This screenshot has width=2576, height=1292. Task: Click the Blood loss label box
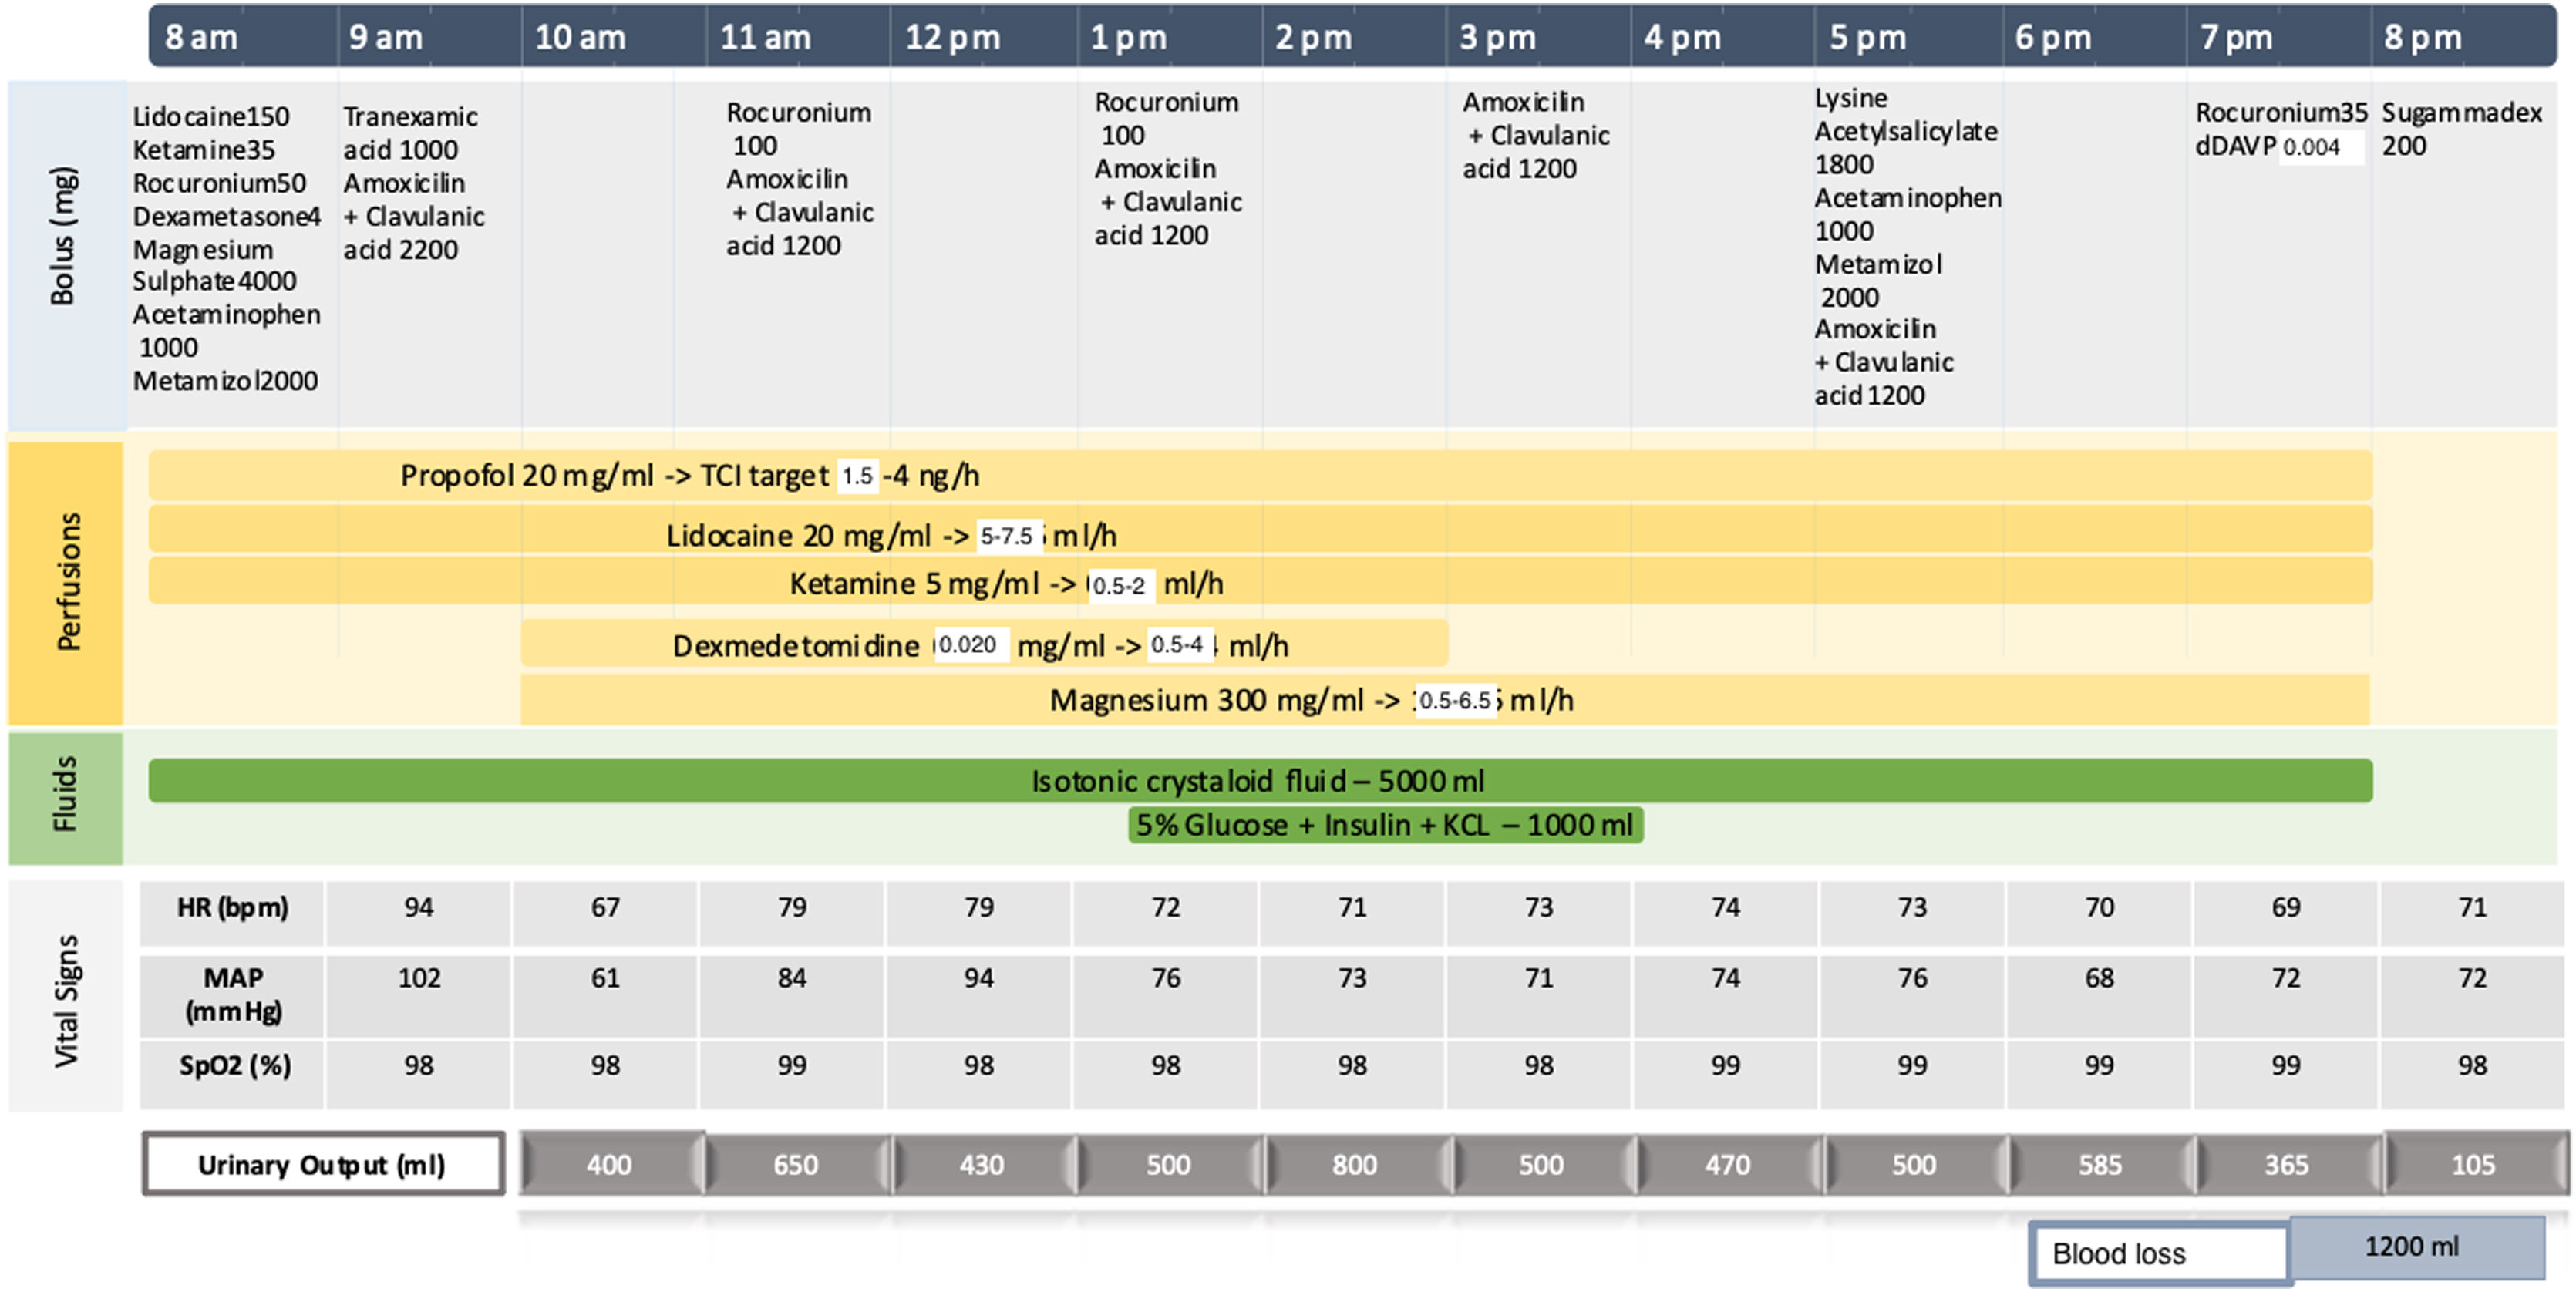pos(2158,1253)
